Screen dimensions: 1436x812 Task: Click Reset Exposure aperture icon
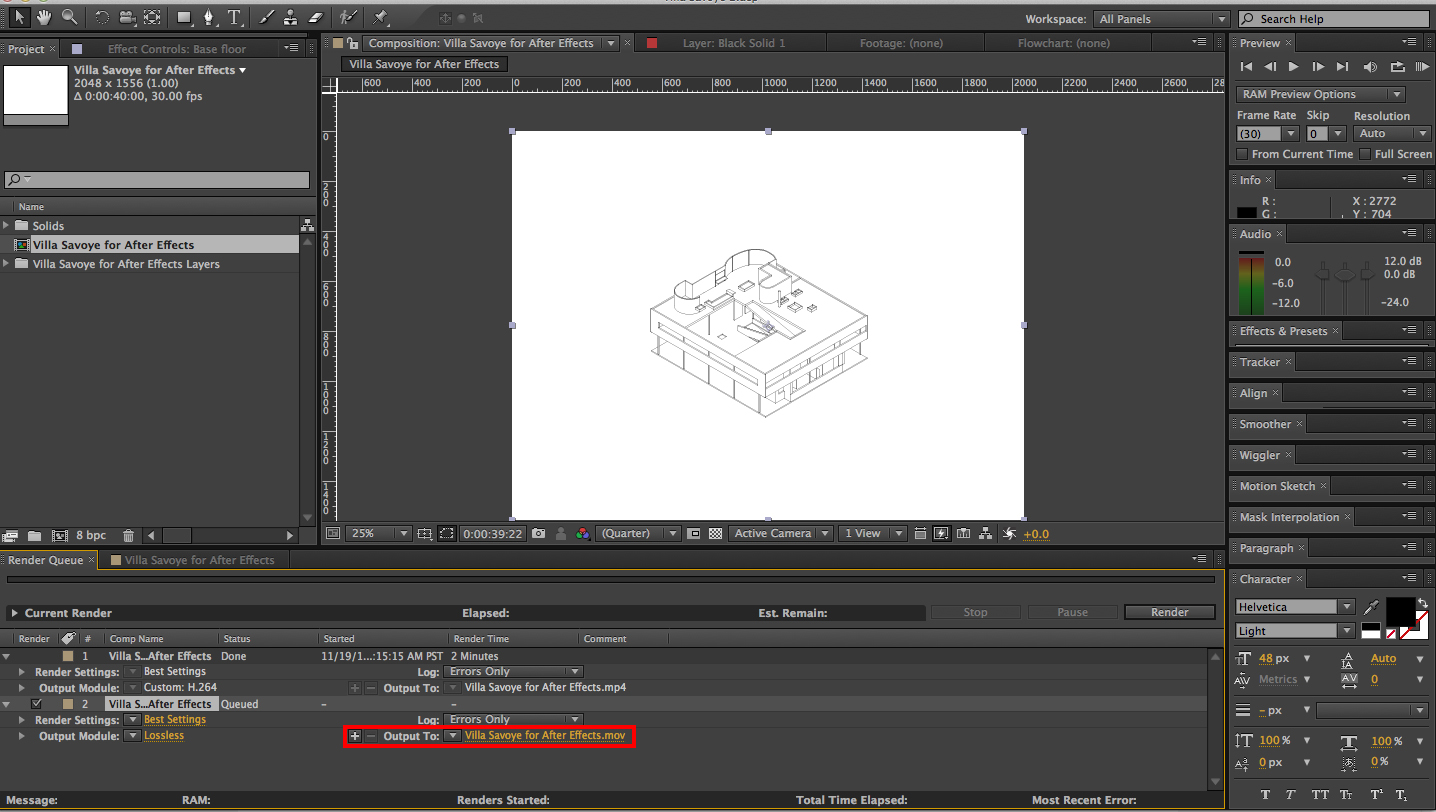(x=1009, y=534)
